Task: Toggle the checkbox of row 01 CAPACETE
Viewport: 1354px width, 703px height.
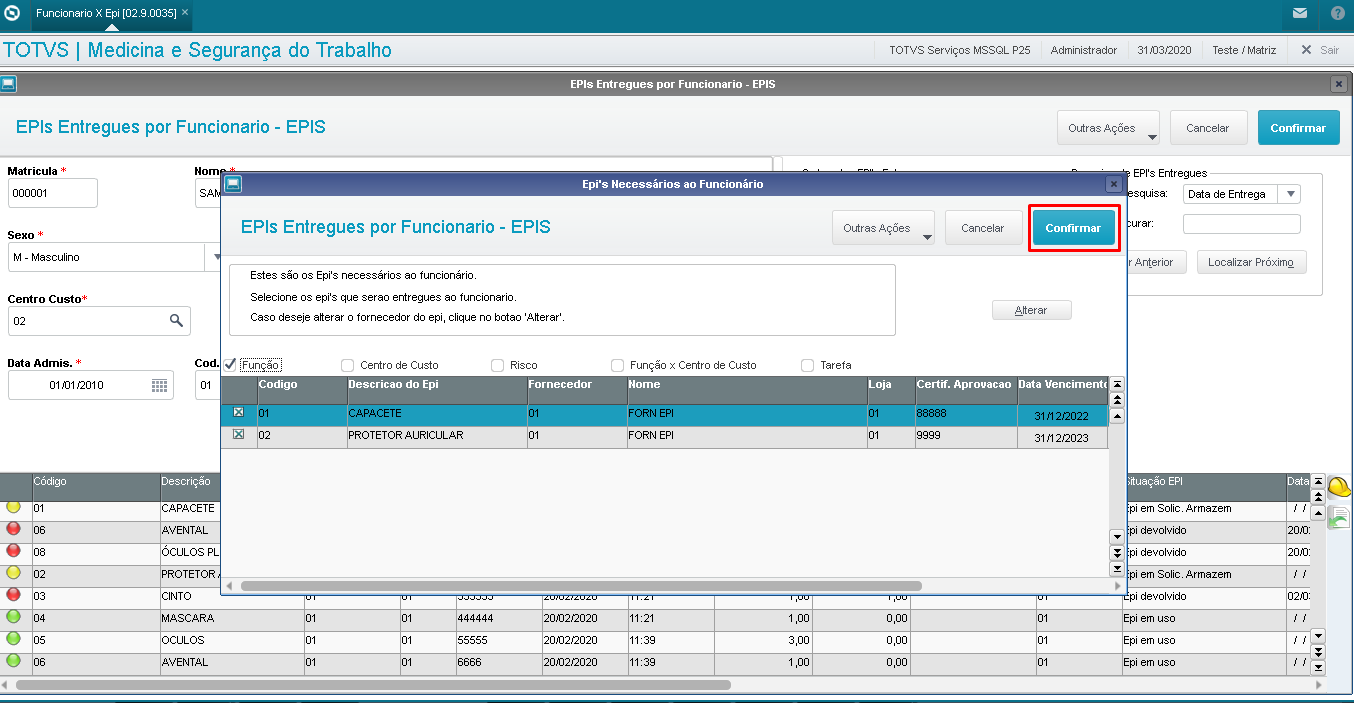Action: click(238, 412)
